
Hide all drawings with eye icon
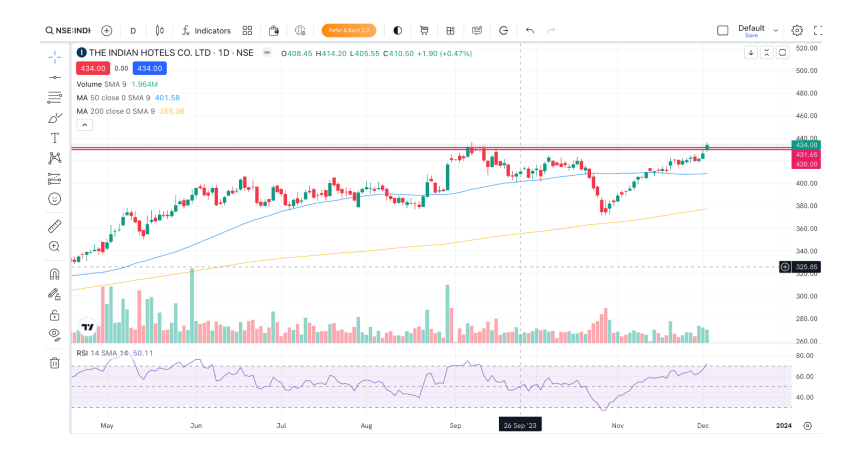(55, 334)
